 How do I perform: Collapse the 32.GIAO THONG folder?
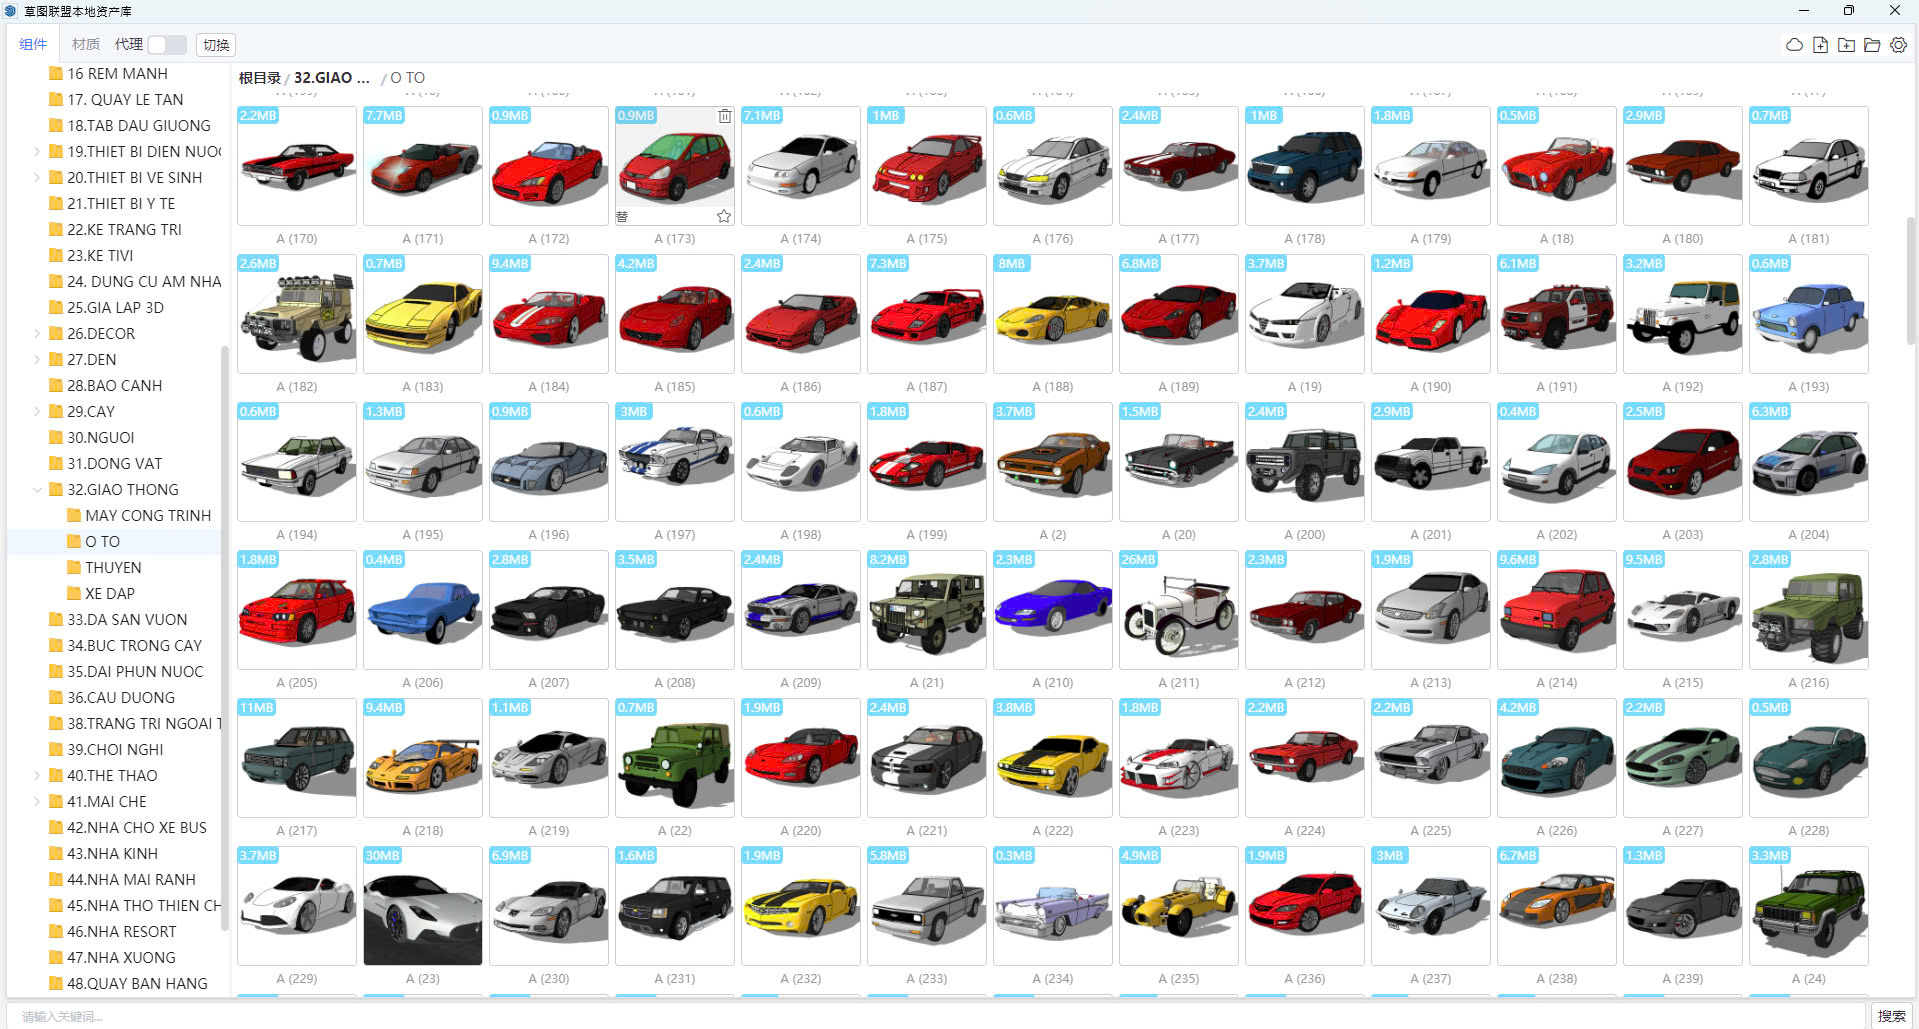(37, 490)
